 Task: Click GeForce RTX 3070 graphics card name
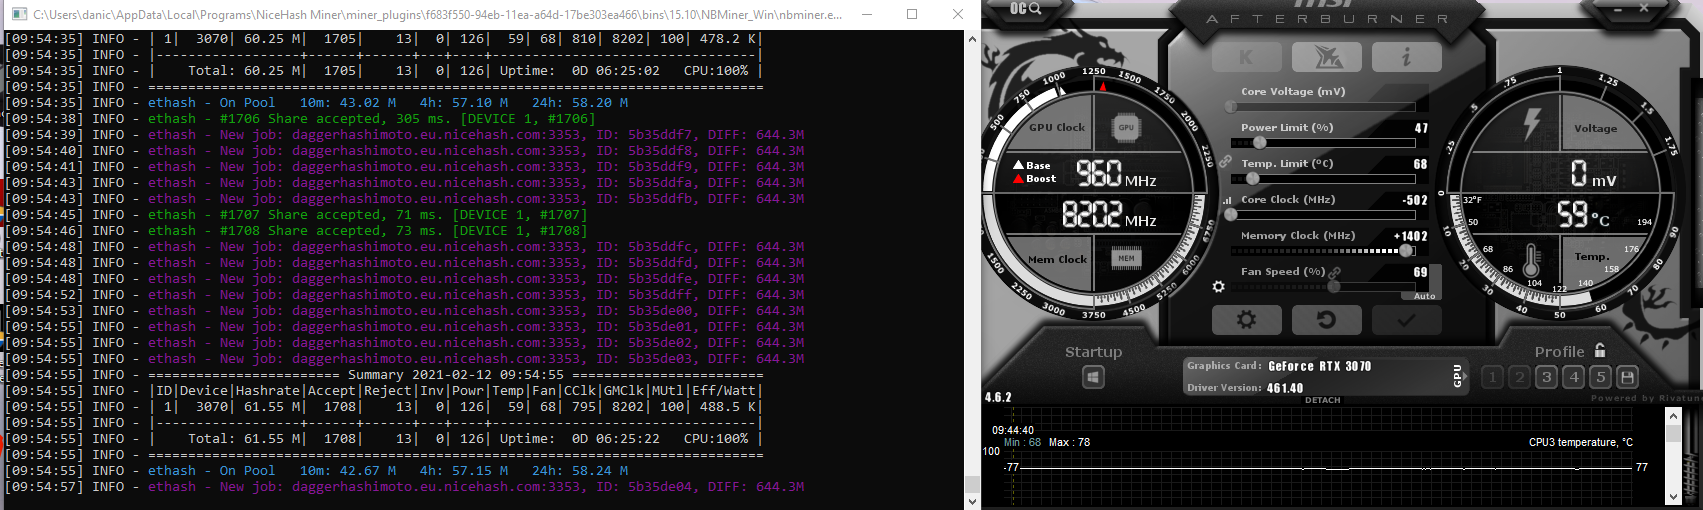click(1319, 366)
